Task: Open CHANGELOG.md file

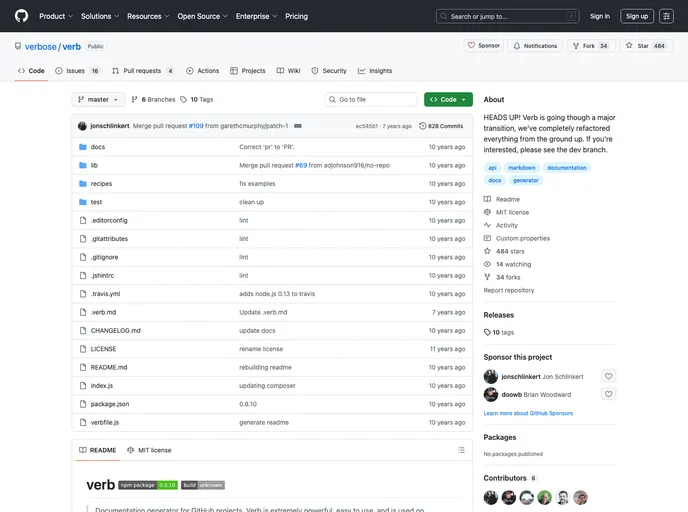Action: pyautogui.click(x=115, y=331)
